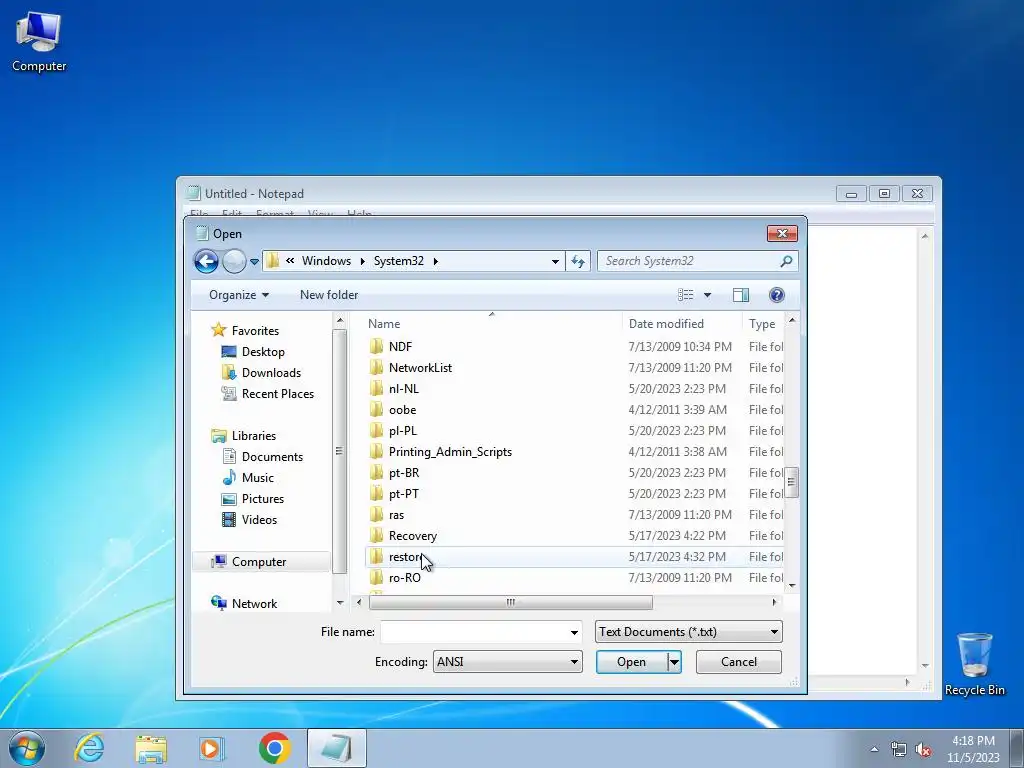1024x768 pixels.
Task: Click the New folder button
Action: (329, 295)
